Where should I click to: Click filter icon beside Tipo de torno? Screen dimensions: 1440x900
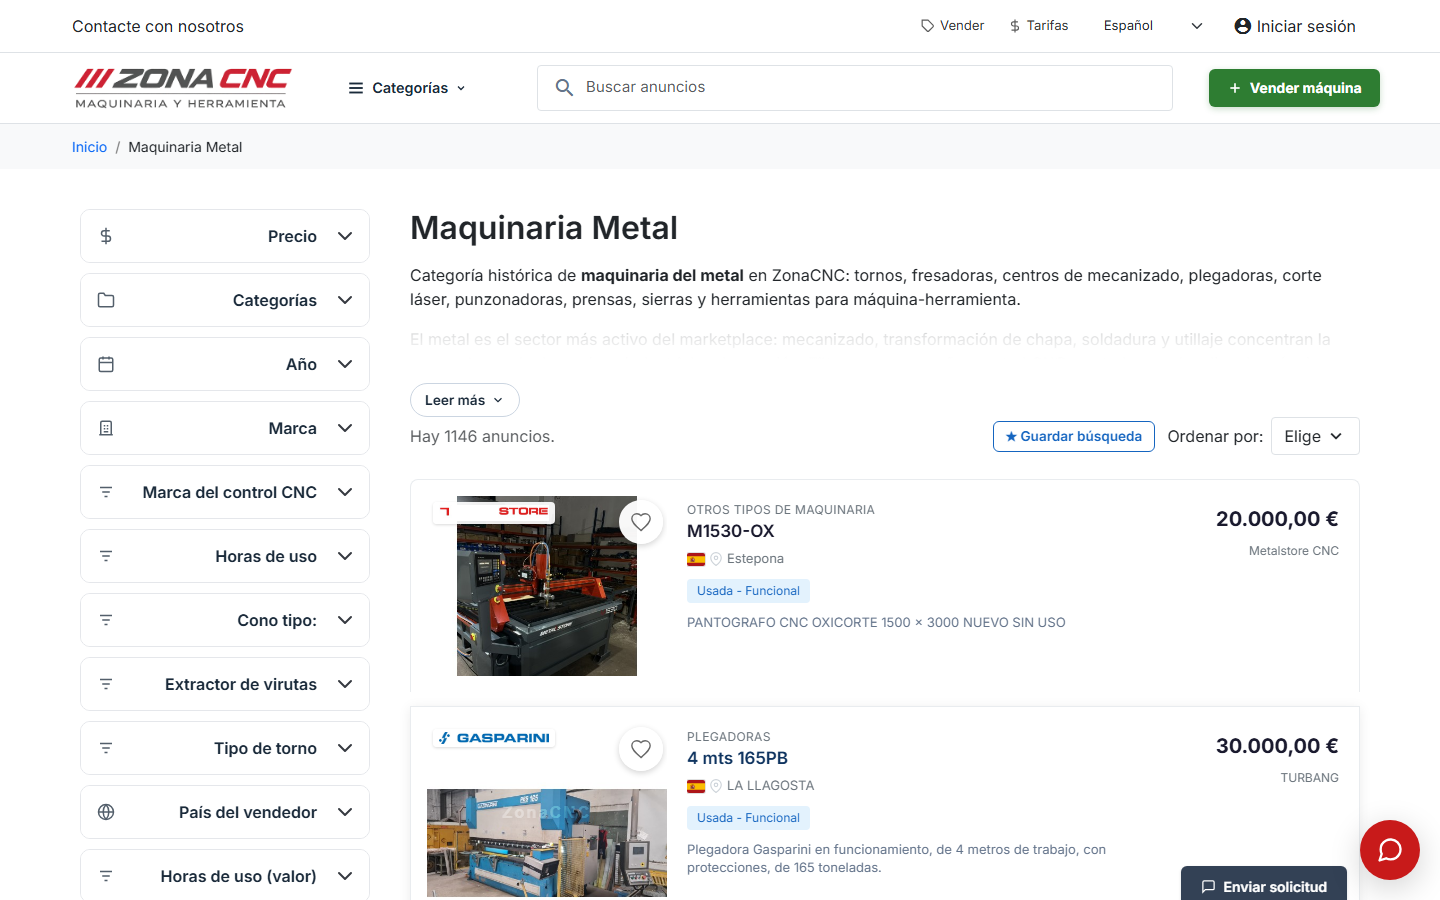[106, 748]
